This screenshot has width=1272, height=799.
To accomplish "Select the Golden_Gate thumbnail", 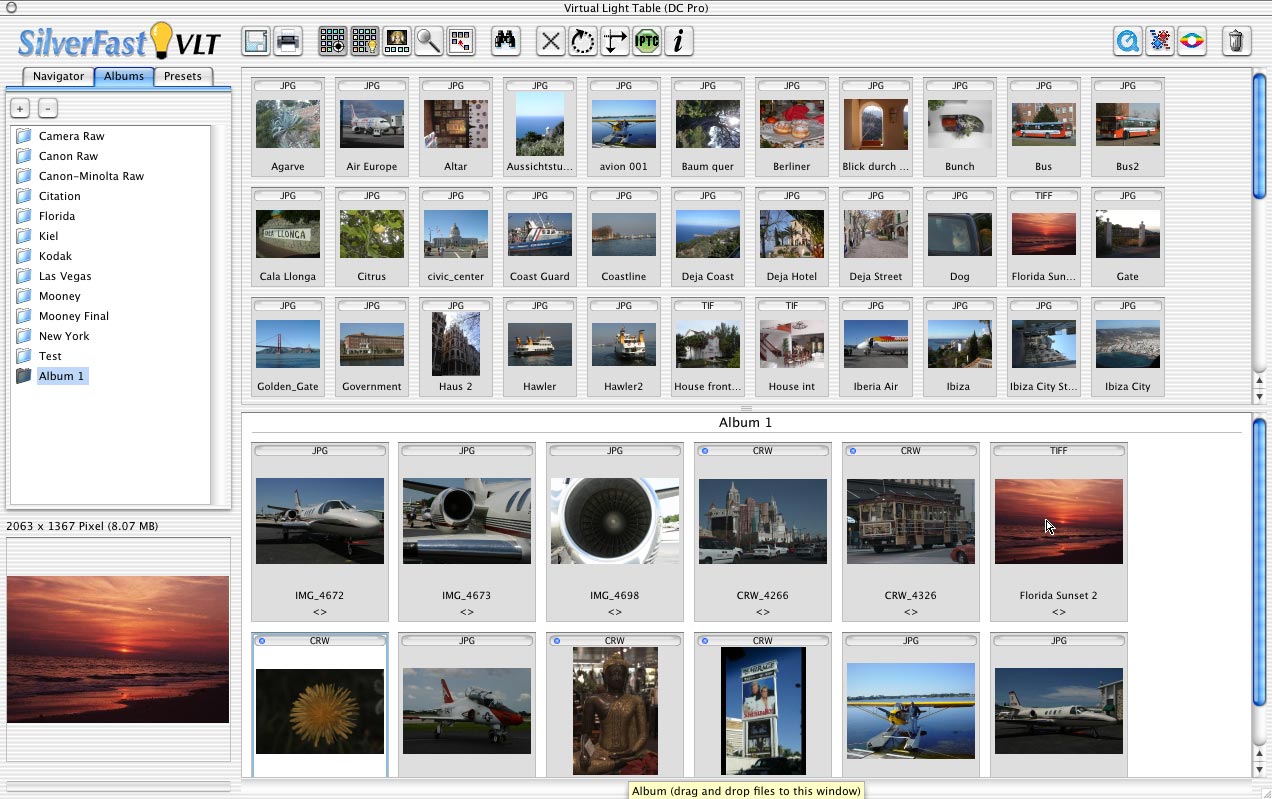I will pyautogui.click(x=288, y=344).
